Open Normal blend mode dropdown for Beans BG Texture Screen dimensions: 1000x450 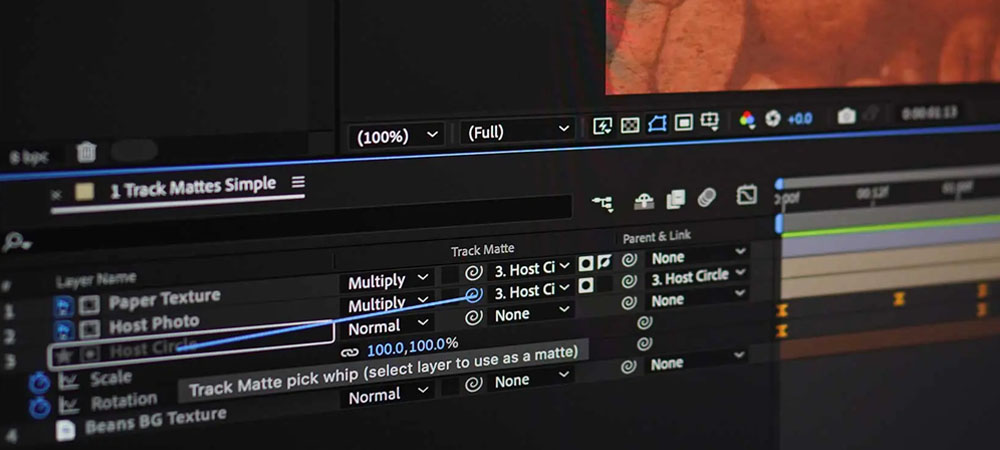coord(389,395)
